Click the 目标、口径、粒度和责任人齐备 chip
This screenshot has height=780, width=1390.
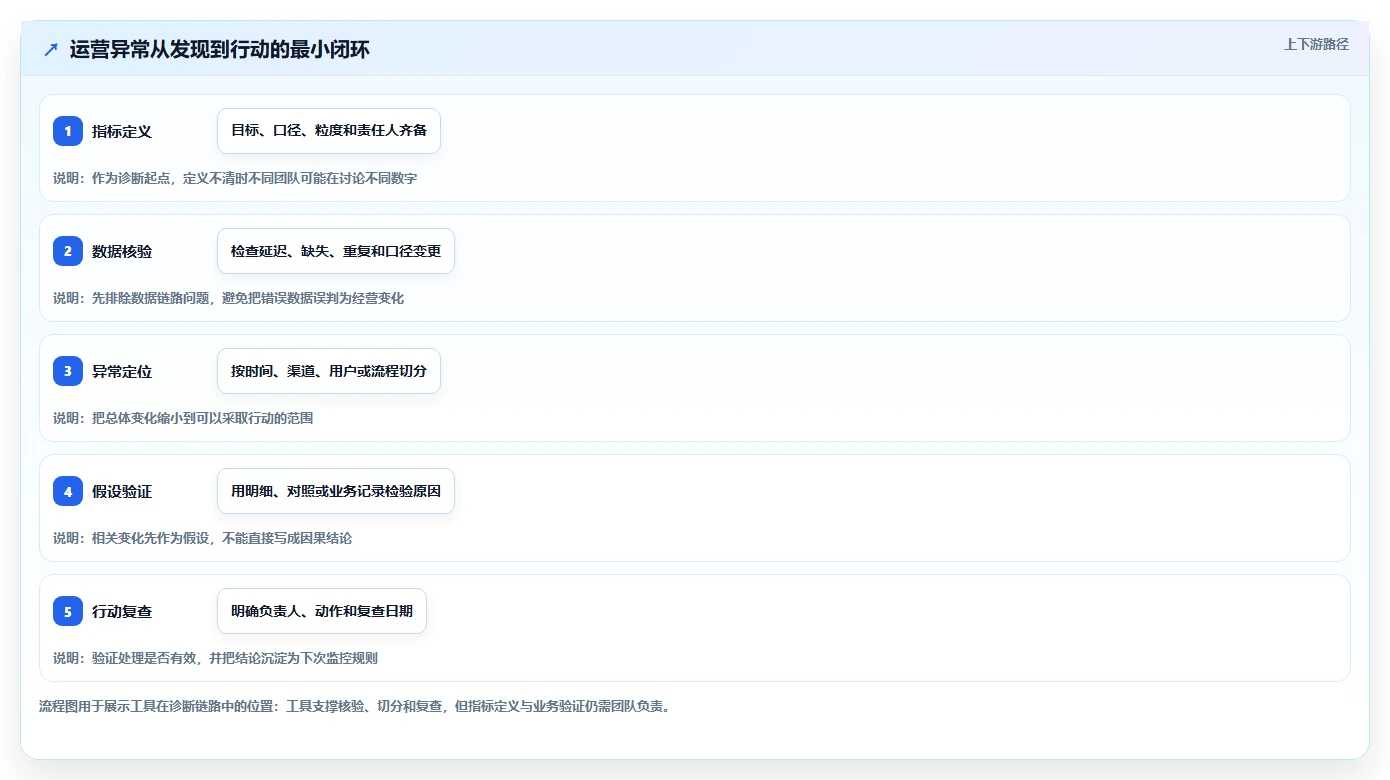[x=329, y=131]
